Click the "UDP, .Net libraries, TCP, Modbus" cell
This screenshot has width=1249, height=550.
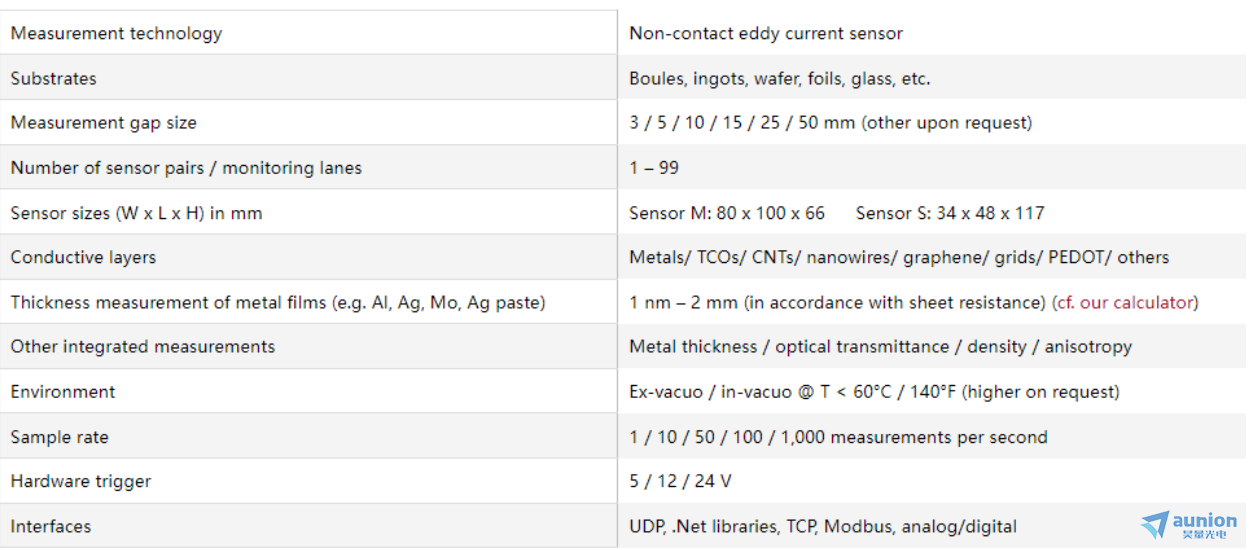coord(822,526)
